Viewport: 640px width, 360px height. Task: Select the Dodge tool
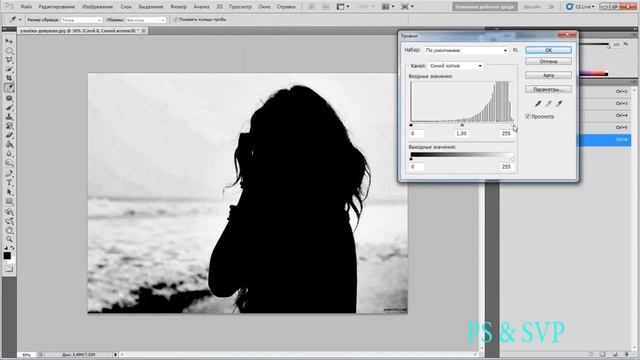(9, 163)
